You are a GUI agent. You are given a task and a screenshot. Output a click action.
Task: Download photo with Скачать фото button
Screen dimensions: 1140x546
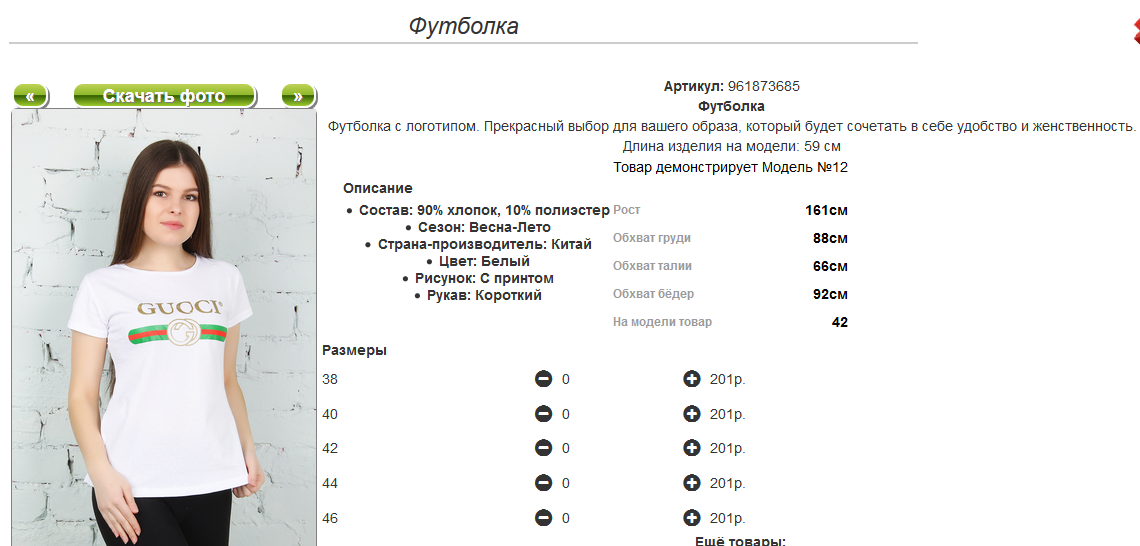[x=164, y=96]
